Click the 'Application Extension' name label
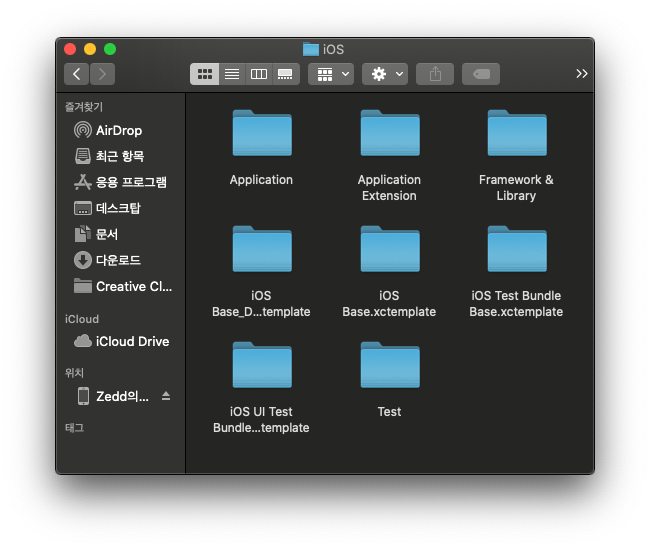The width and height of the screenshot is (650, 548). [389, 188]
